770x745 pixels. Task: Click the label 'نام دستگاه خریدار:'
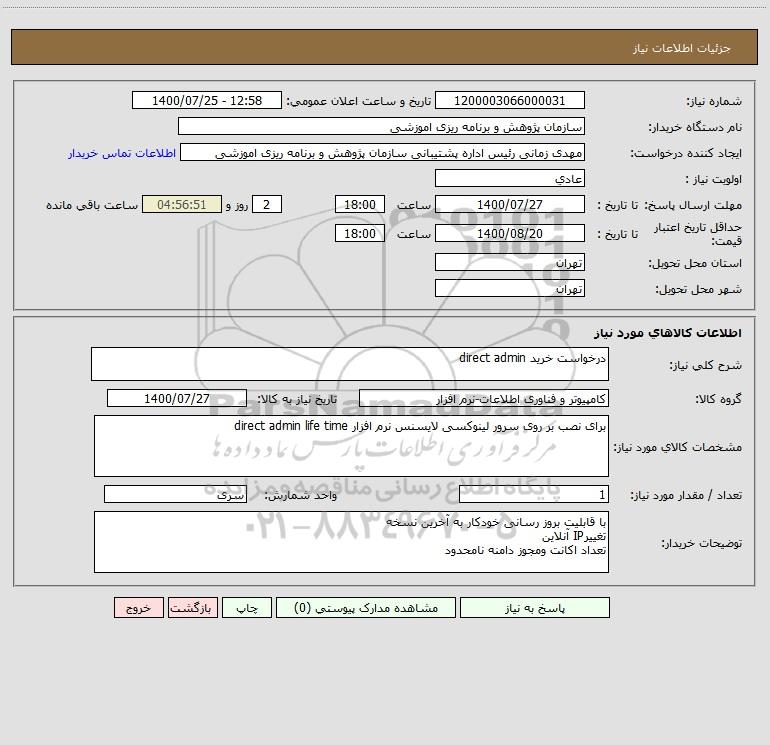click(x=695, y=127)
